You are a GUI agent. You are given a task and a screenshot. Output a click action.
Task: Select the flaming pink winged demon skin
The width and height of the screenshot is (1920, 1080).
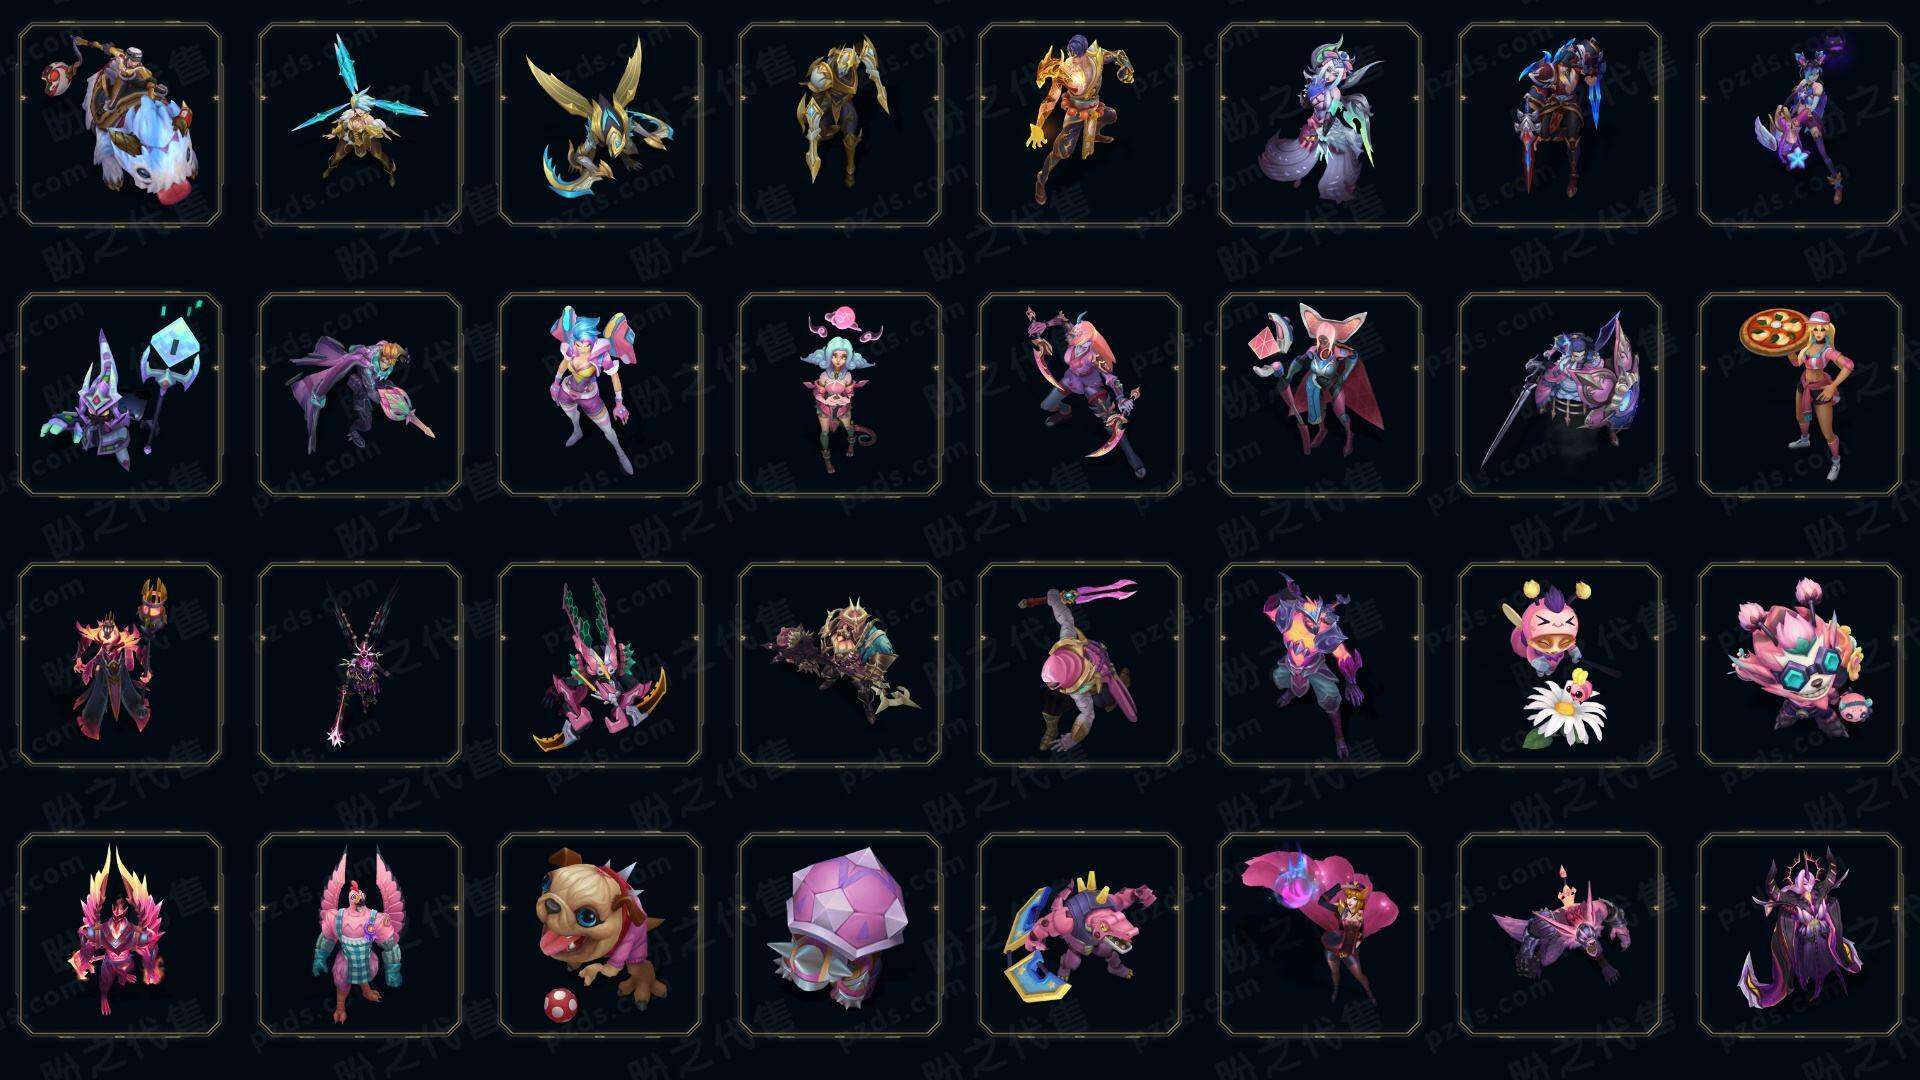[x=120, y=934]
